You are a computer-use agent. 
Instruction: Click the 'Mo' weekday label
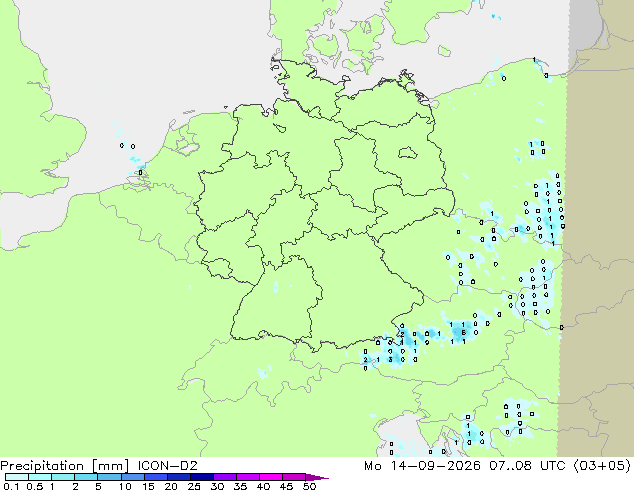click(372, 466)
